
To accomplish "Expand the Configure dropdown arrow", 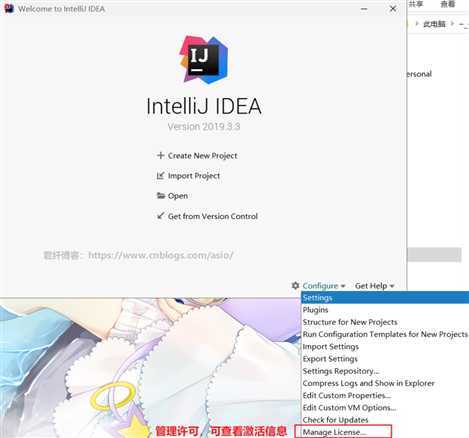I will pyautogui.click(x=343, y=286).
